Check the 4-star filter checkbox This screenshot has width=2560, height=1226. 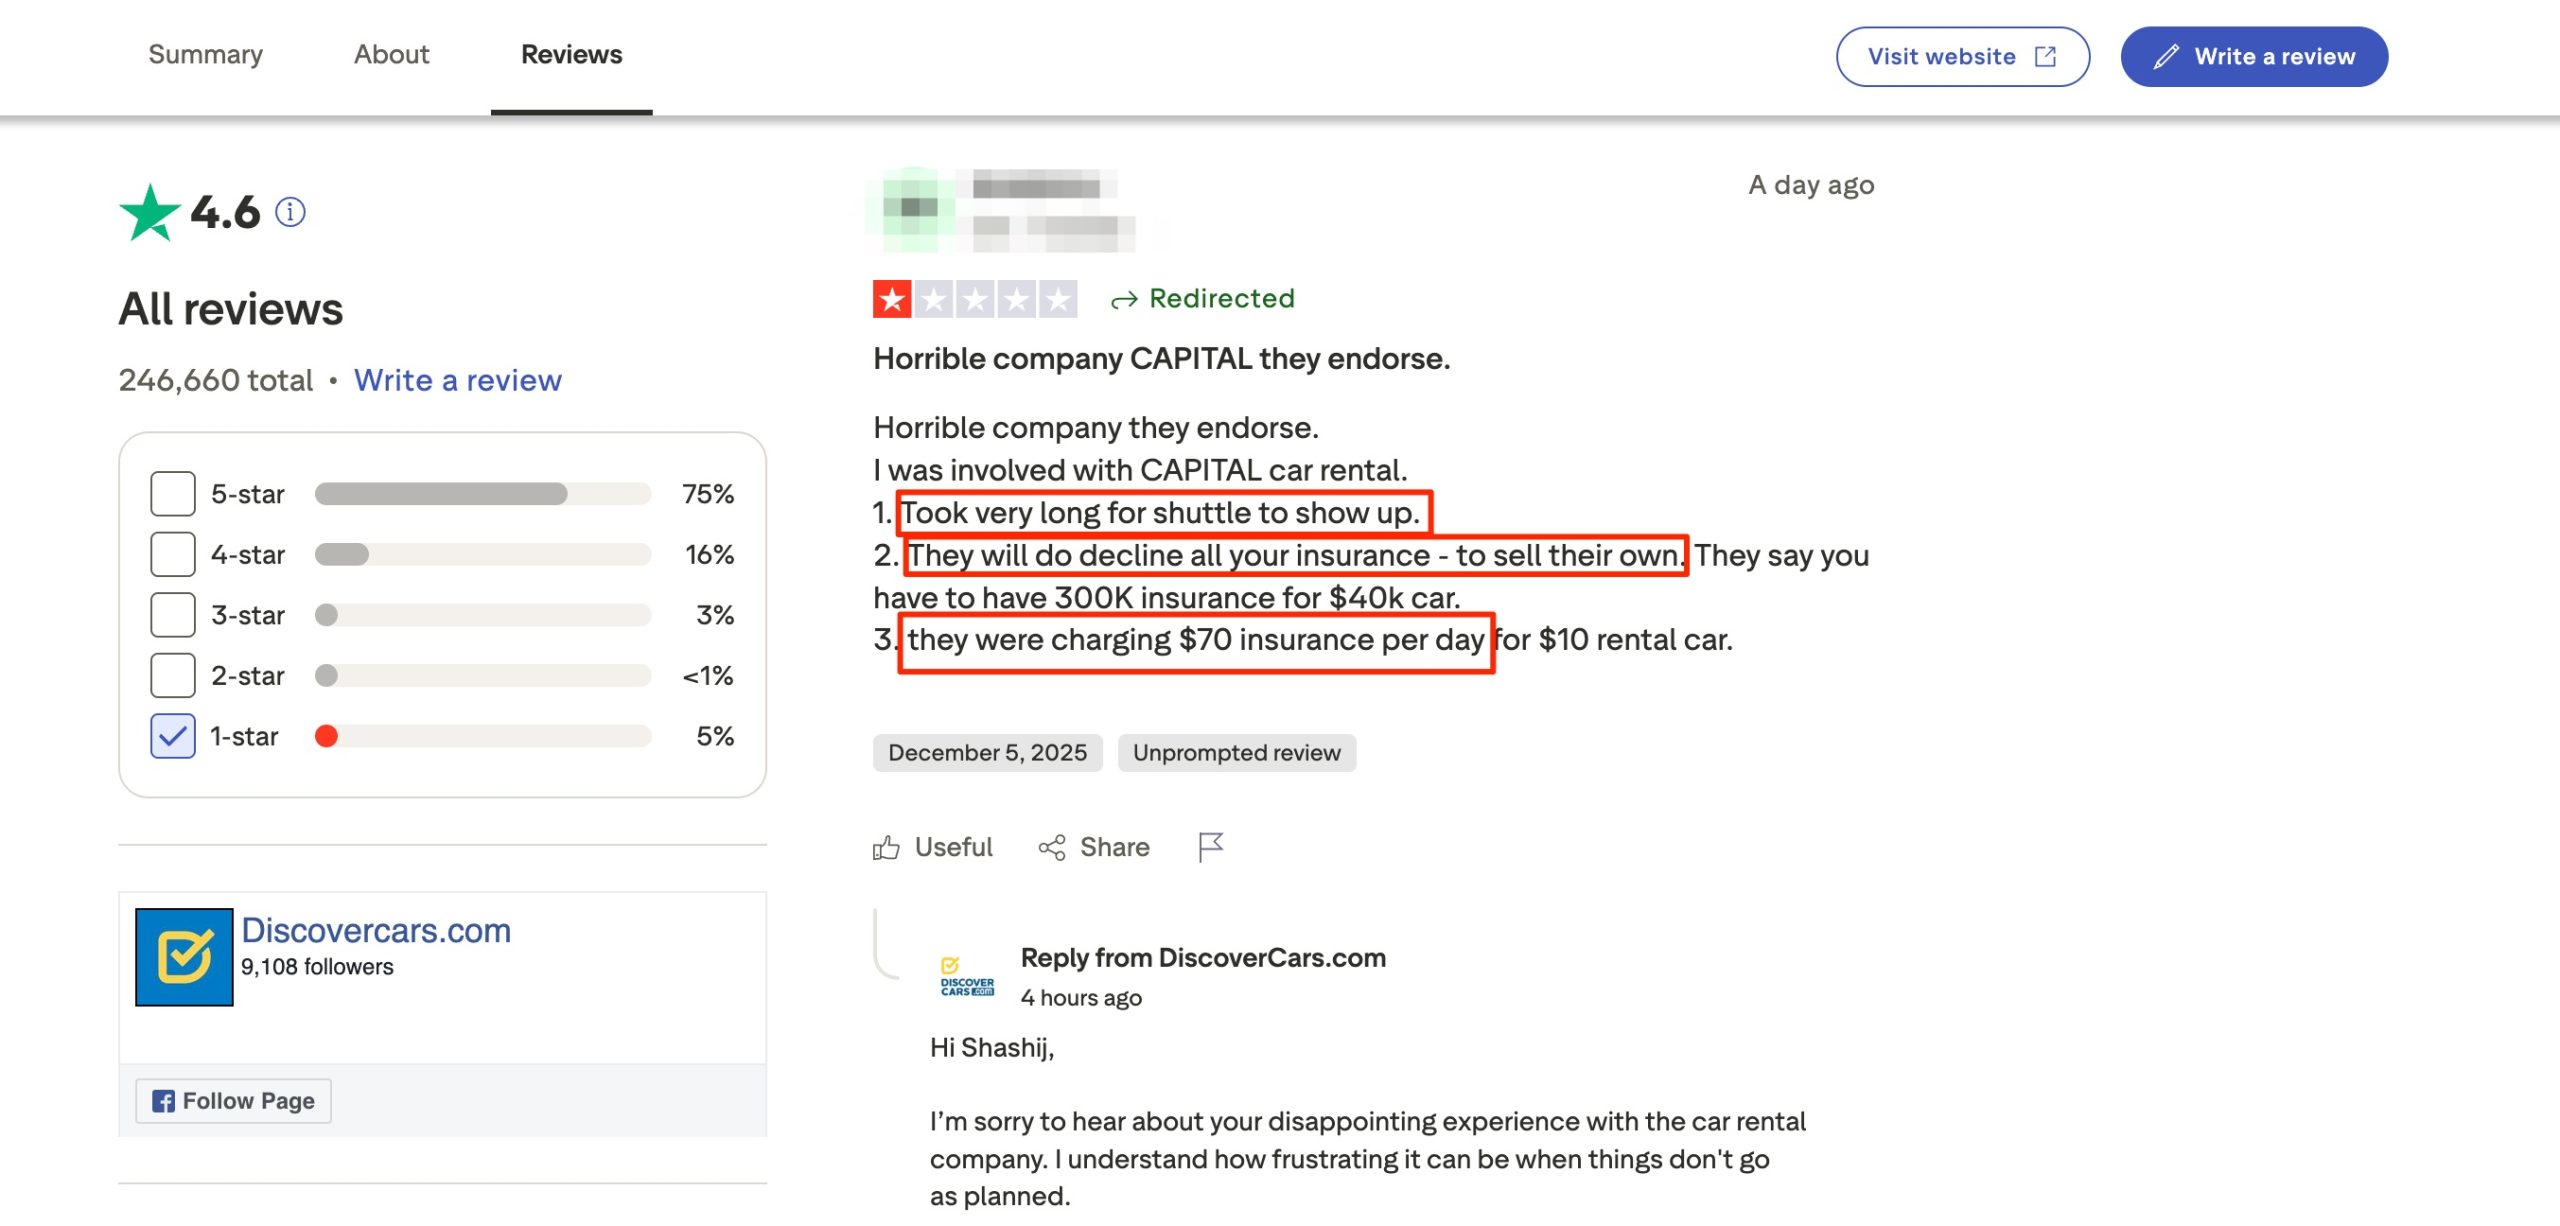click(x=173, y=554)
